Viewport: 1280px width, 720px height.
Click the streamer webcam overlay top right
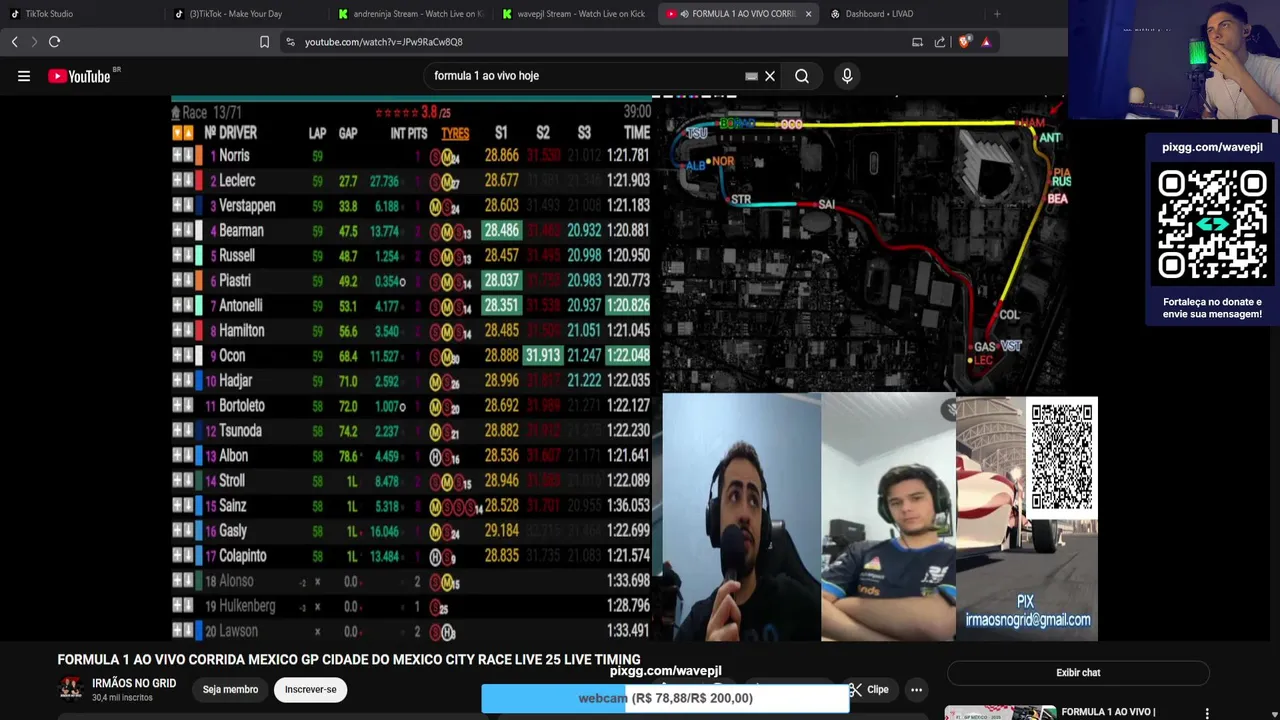(x=1175, y=58)
